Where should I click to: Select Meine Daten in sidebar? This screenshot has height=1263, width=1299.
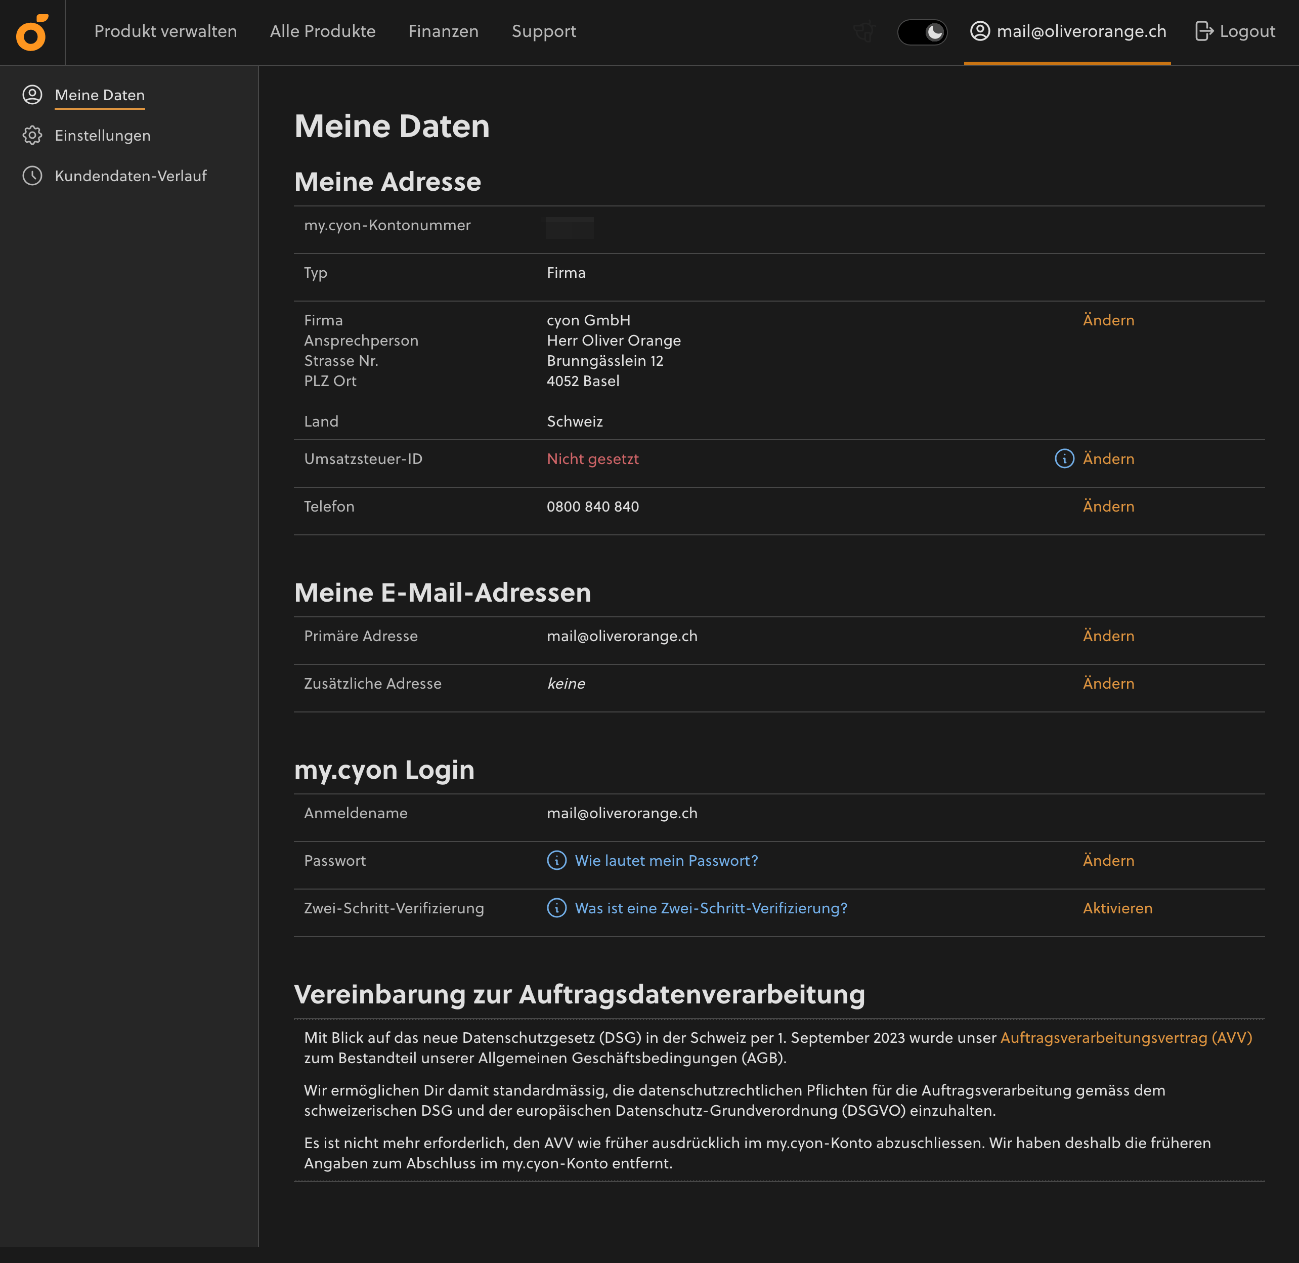point(100,95)
